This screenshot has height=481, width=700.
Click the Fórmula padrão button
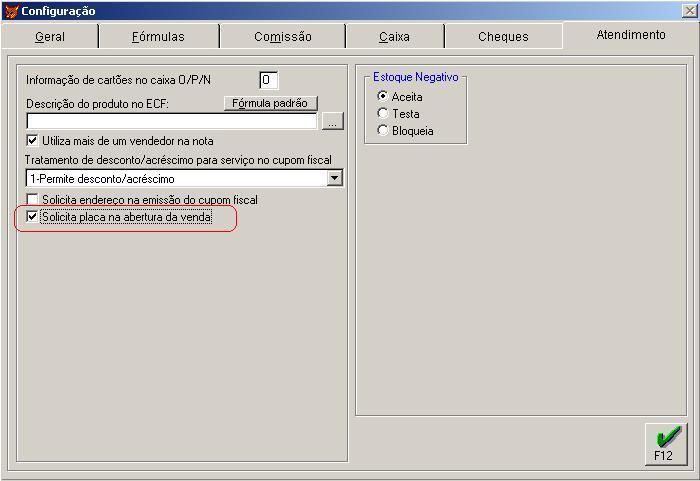[270, 103]
